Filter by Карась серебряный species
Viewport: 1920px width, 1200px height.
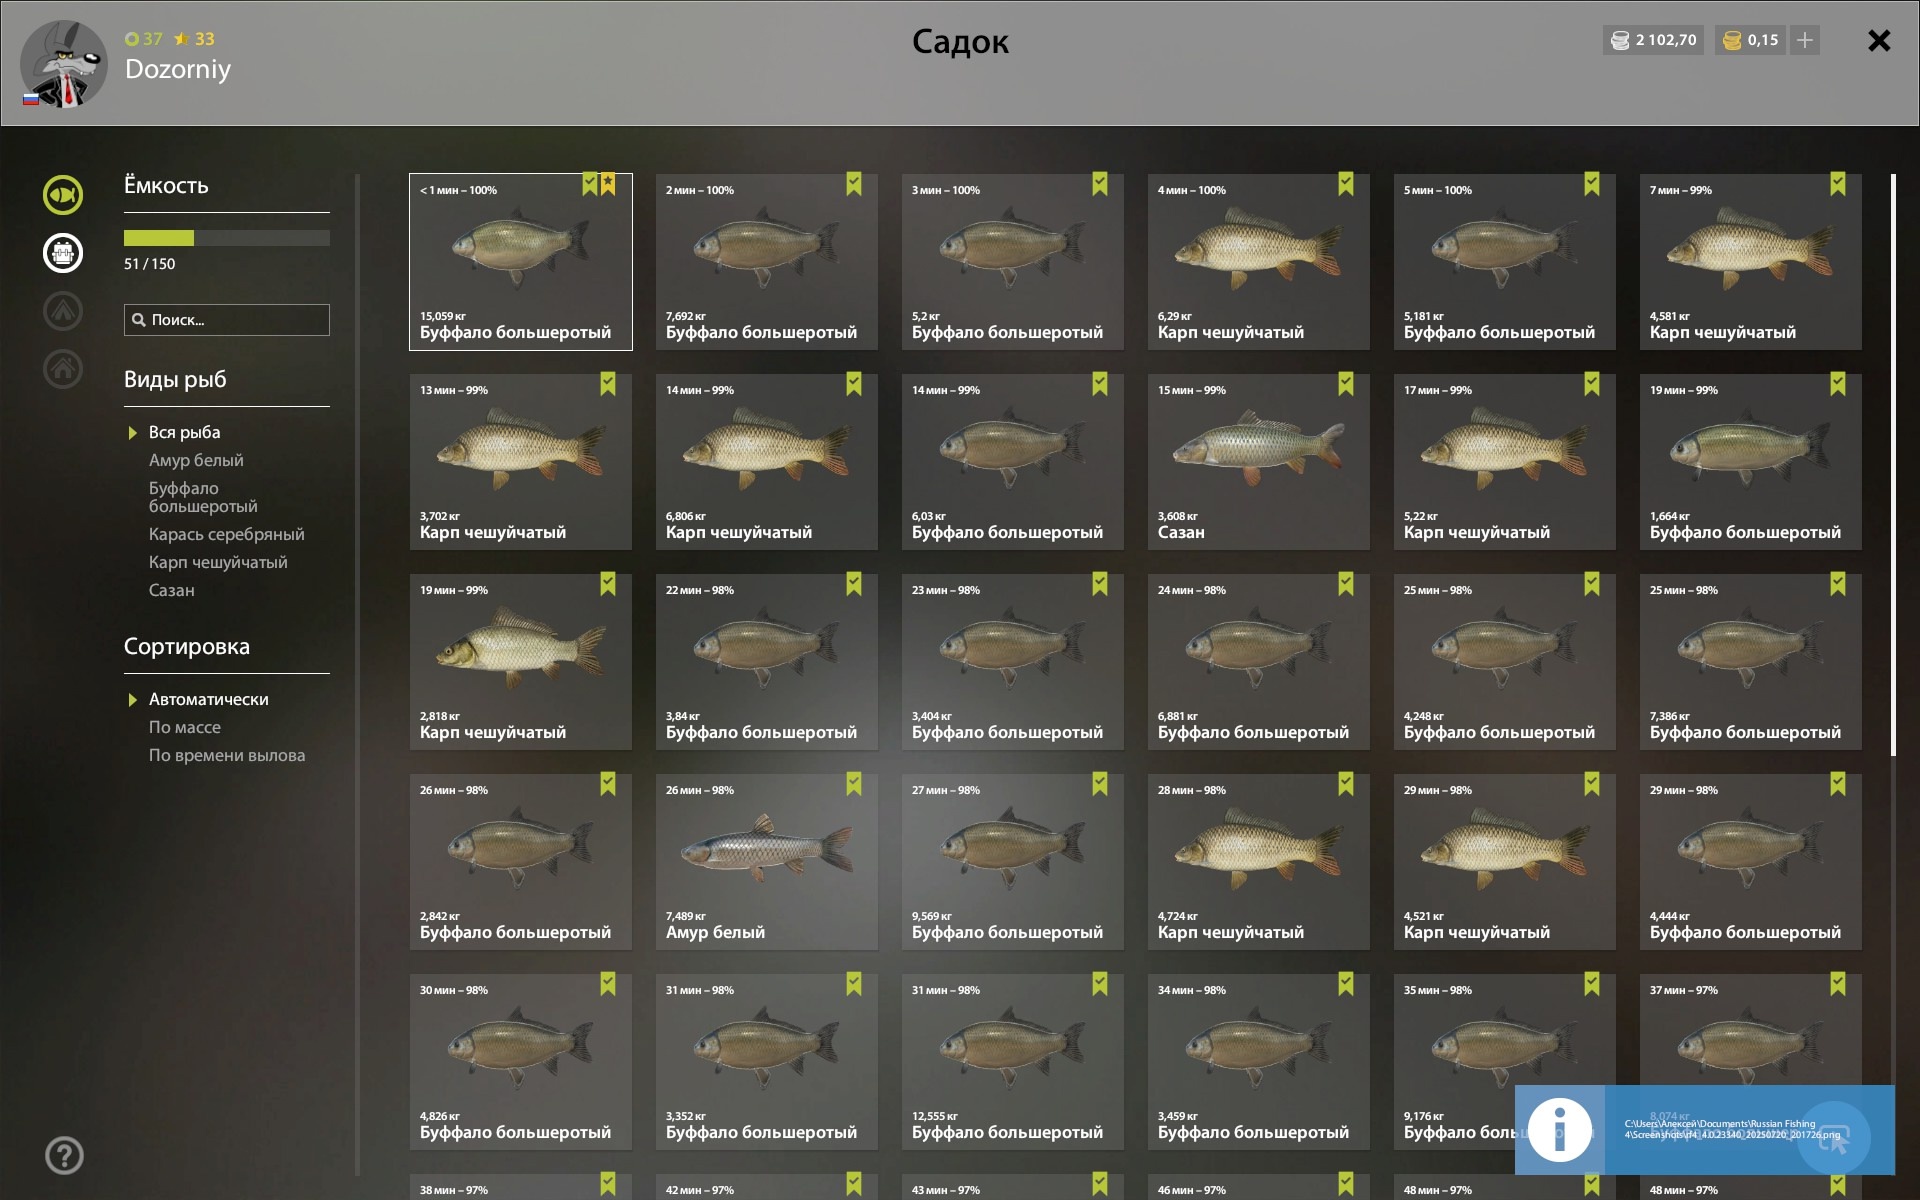click(226, 534)
